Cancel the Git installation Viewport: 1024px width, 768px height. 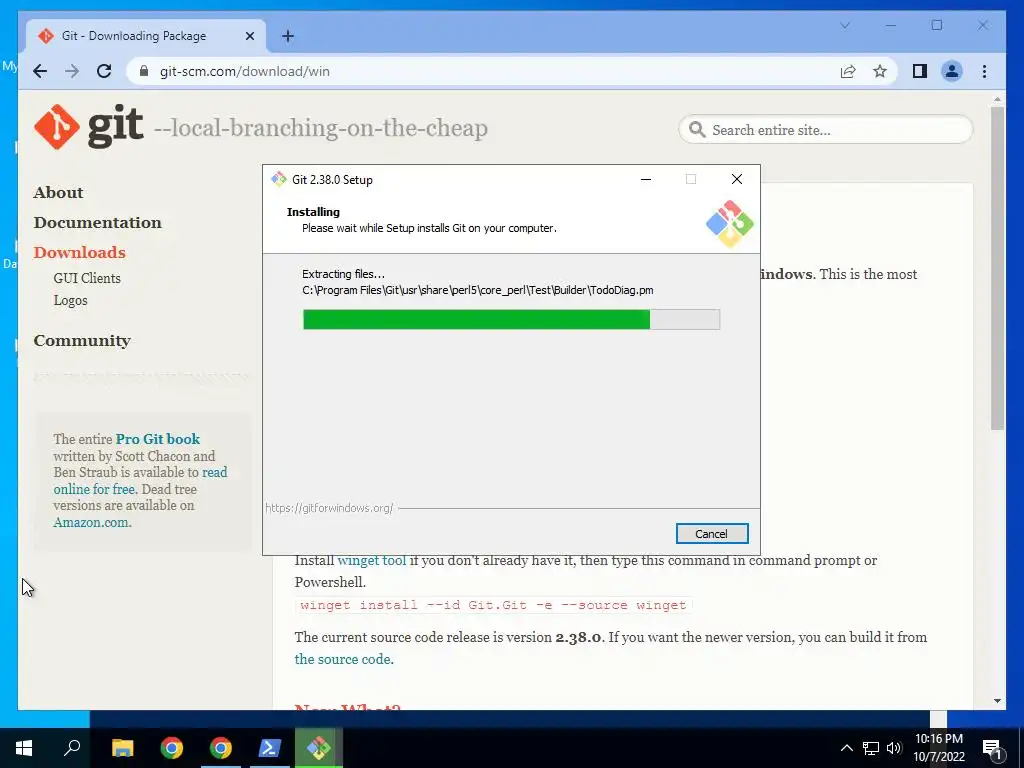pos(712,534)
